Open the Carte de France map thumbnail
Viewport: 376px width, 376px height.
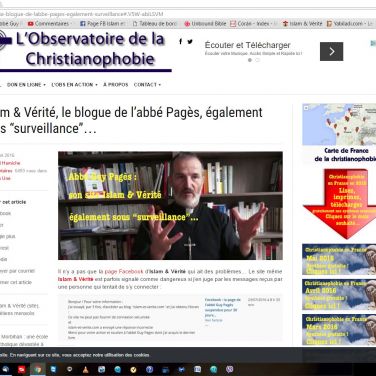[x=339, y=124]
